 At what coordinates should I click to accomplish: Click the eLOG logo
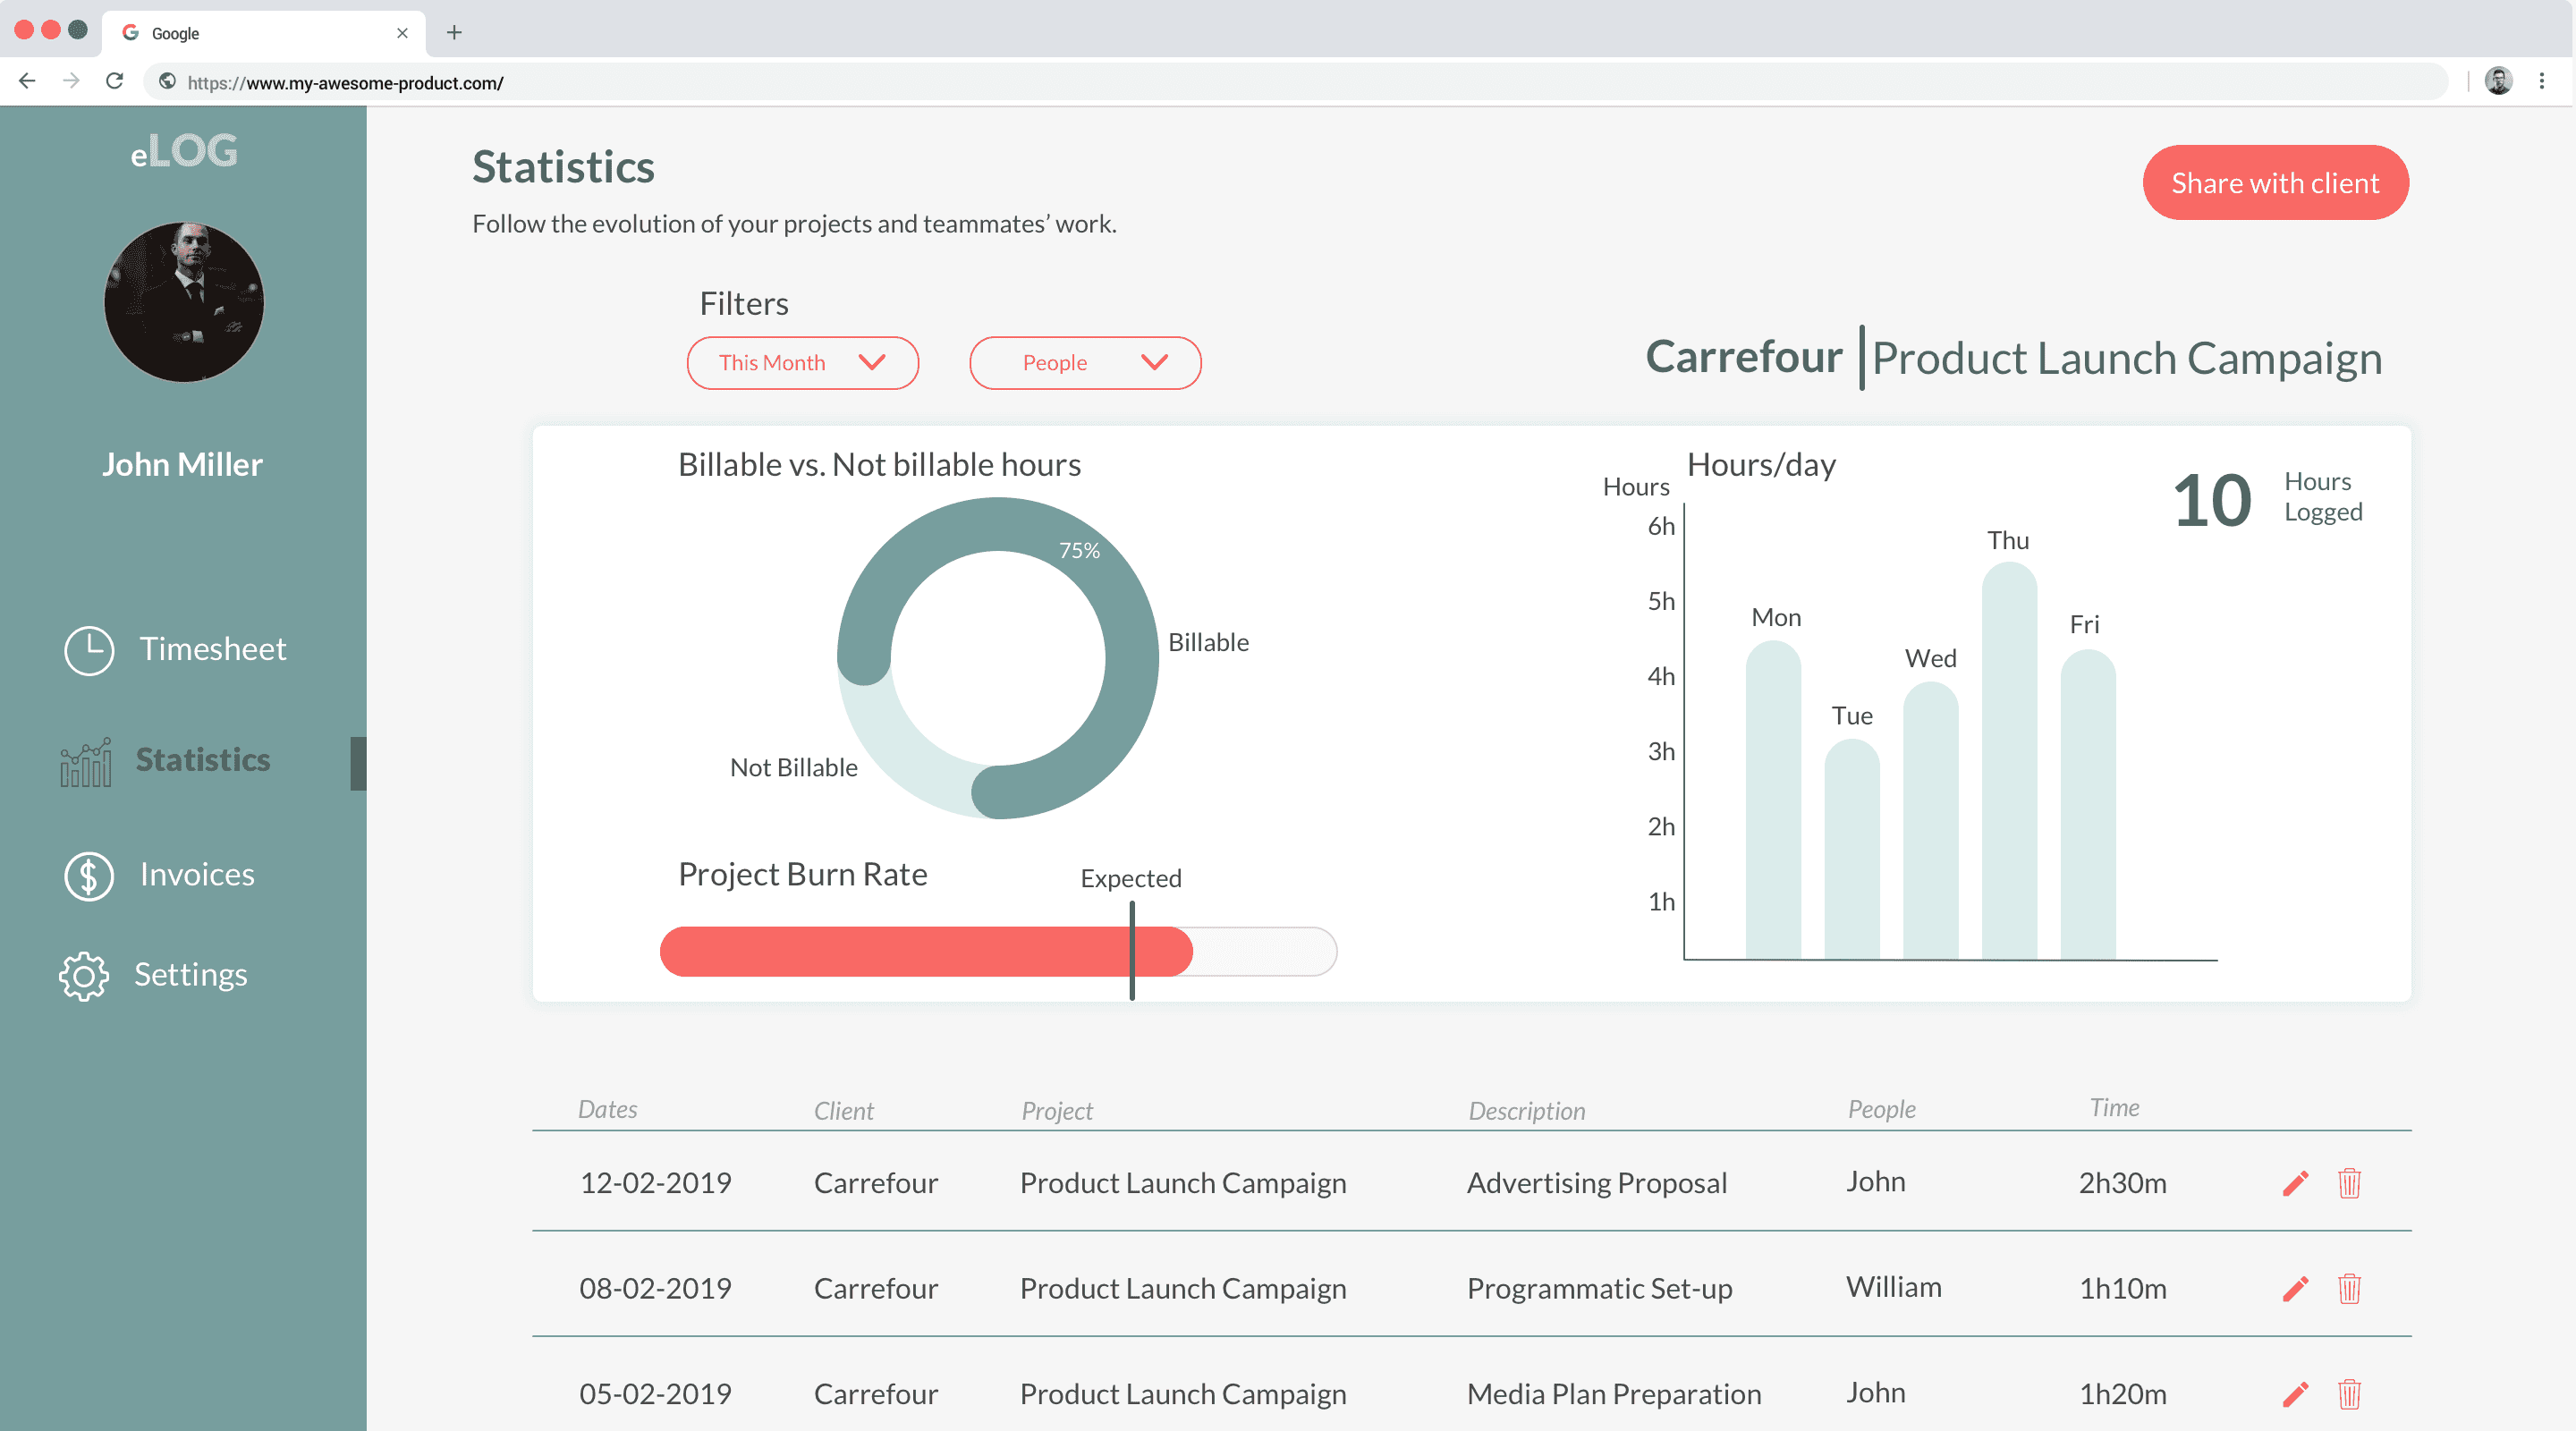(x=184, y=151)
